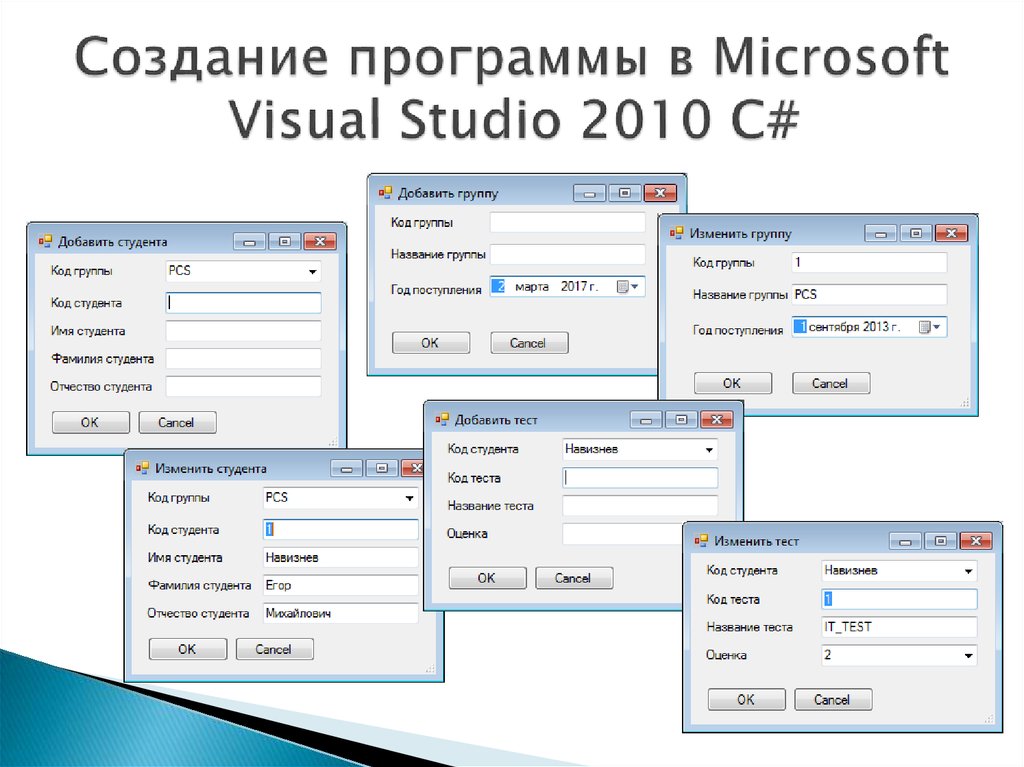The width and height of the screenshot is (1024, 767).
Task: Click the form icon in Изменить студента title bar
Action: [142, 468]
